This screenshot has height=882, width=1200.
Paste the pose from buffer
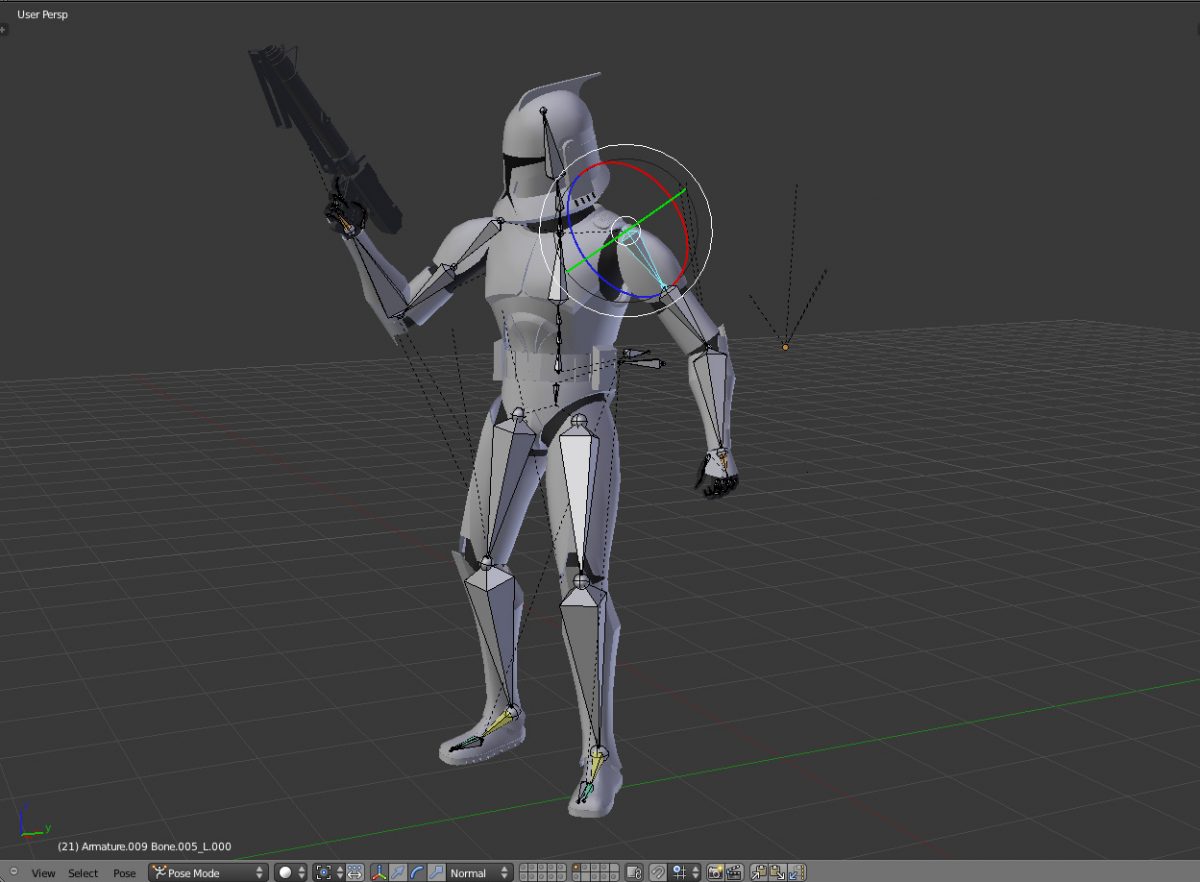[x=778, y=873]
